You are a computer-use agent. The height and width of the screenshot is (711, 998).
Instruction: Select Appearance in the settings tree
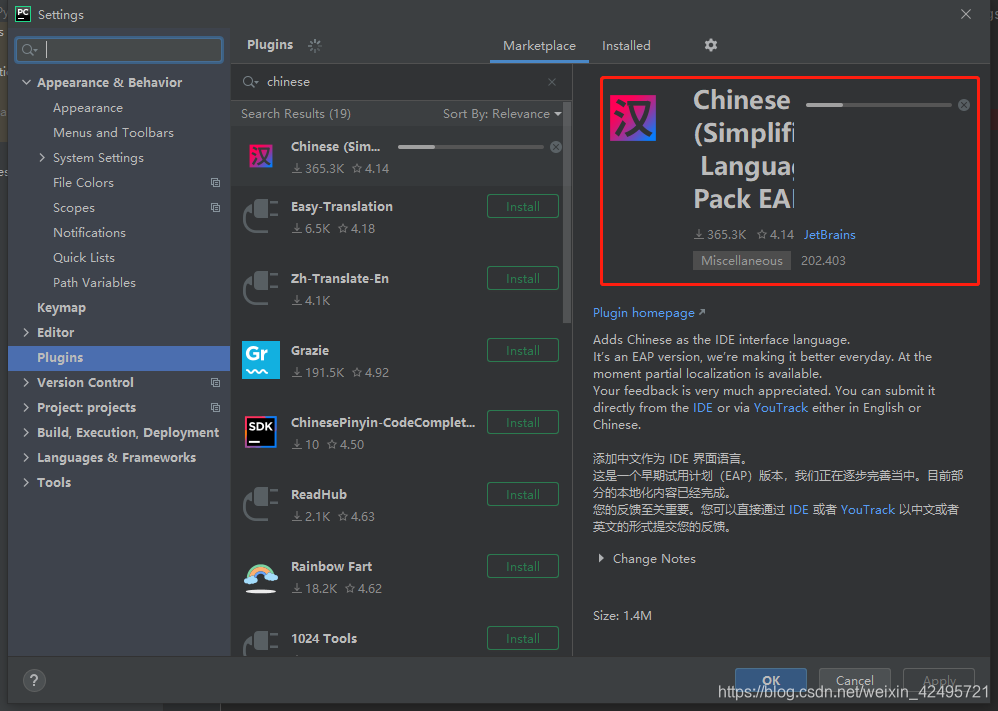coord(88,108)
